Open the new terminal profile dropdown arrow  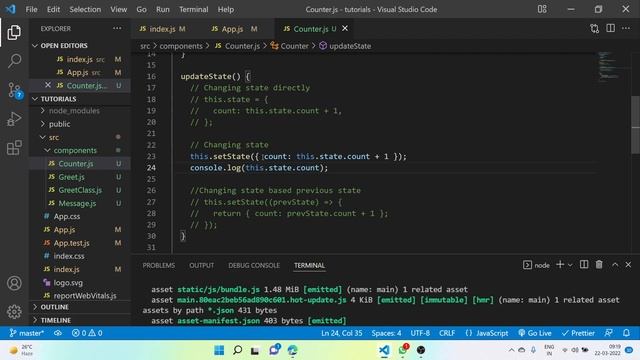click(x=570, y=265)
